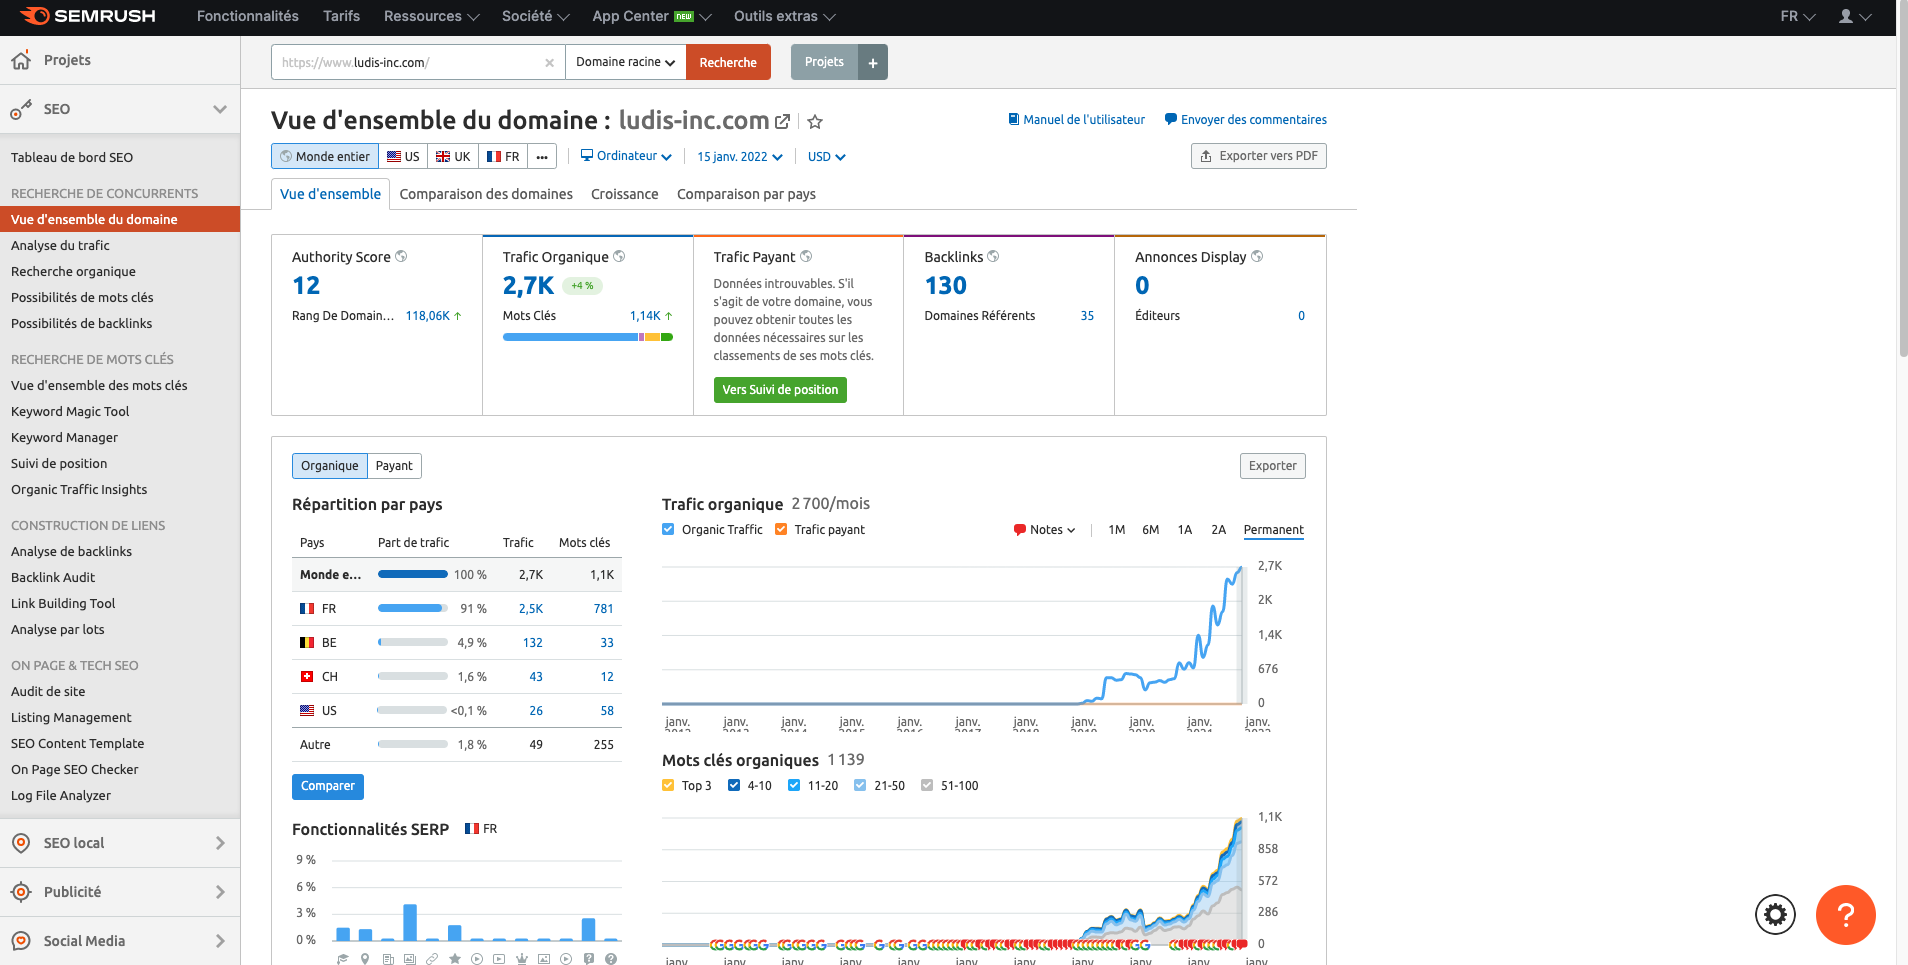Uncheck the Organic Traffic checkbox
Viewport: 1908px width, 965px height.
tap(668, 530)
